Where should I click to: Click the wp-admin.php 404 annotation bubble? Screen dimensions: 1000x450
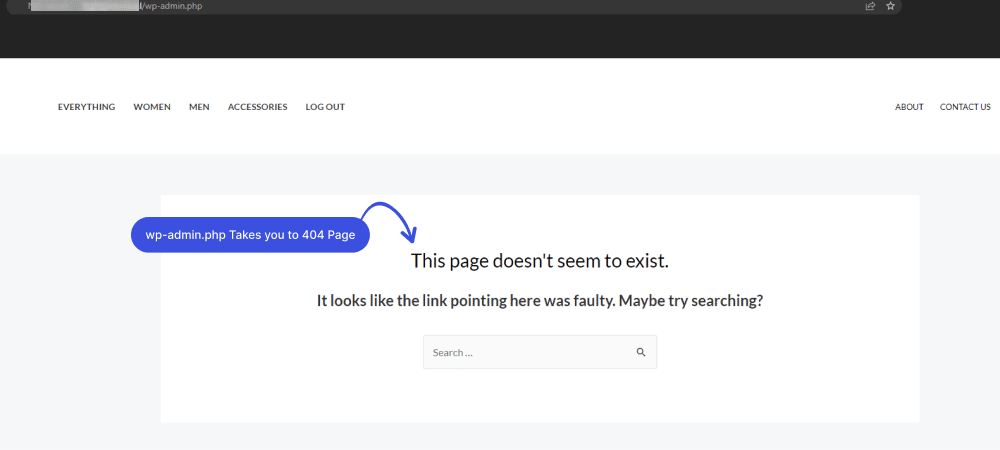(250, 235)
